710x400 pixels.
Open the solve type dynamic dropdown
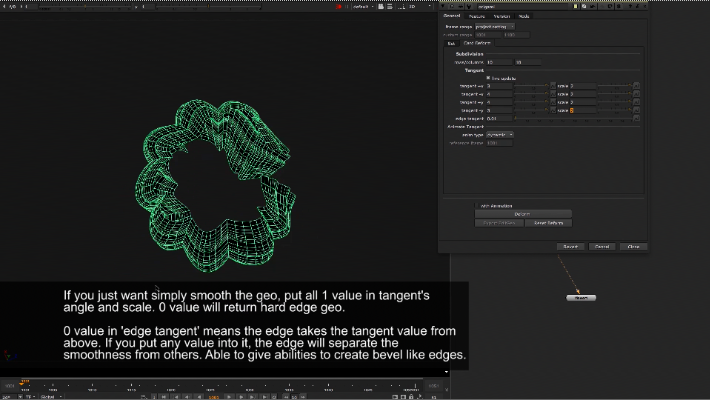click(x=500, y=134)
